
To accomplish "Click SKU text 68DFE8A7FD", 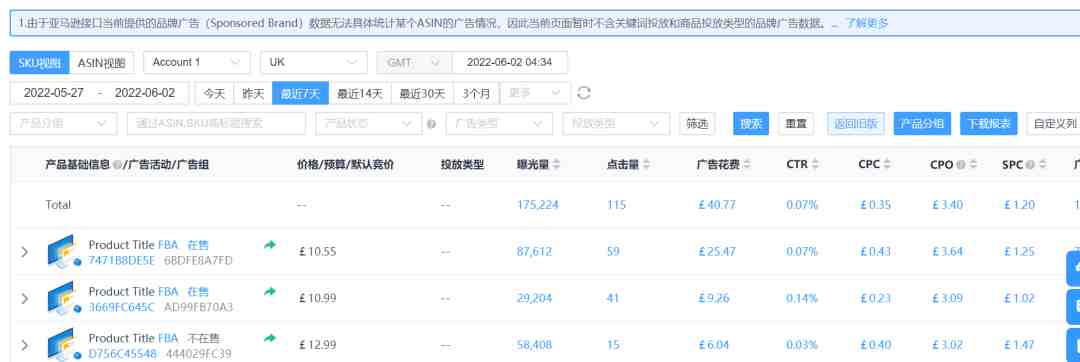I will point(198,260).
